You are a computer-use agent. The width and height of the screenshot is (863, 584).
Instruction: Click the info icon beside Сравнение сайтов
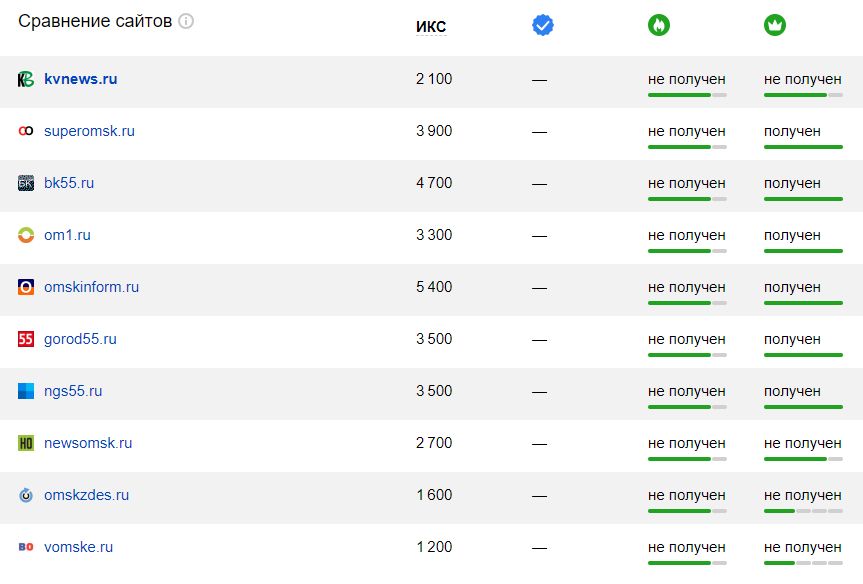click(x=186, y=21)
